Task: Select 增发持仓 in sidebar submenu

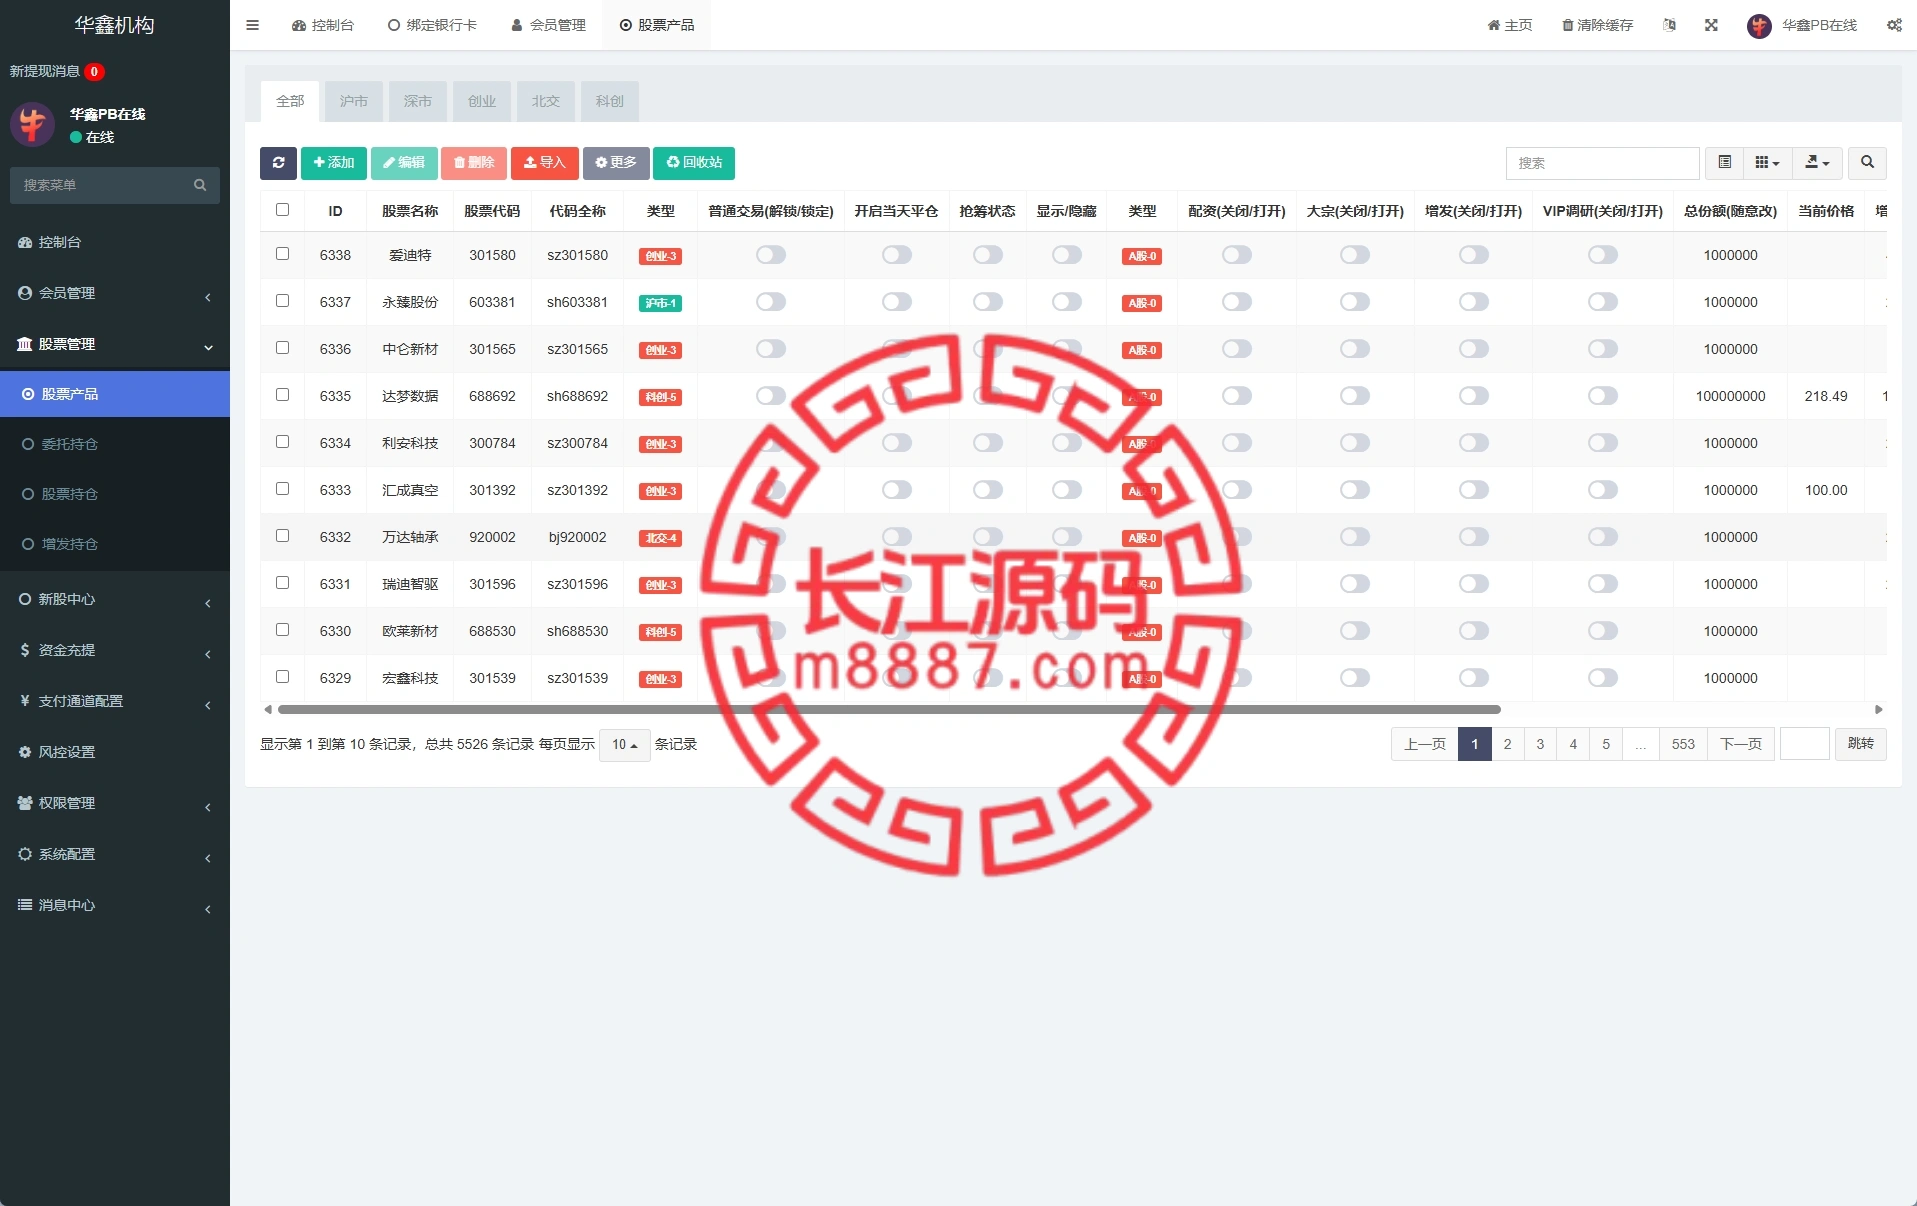Action: point(115,544)
